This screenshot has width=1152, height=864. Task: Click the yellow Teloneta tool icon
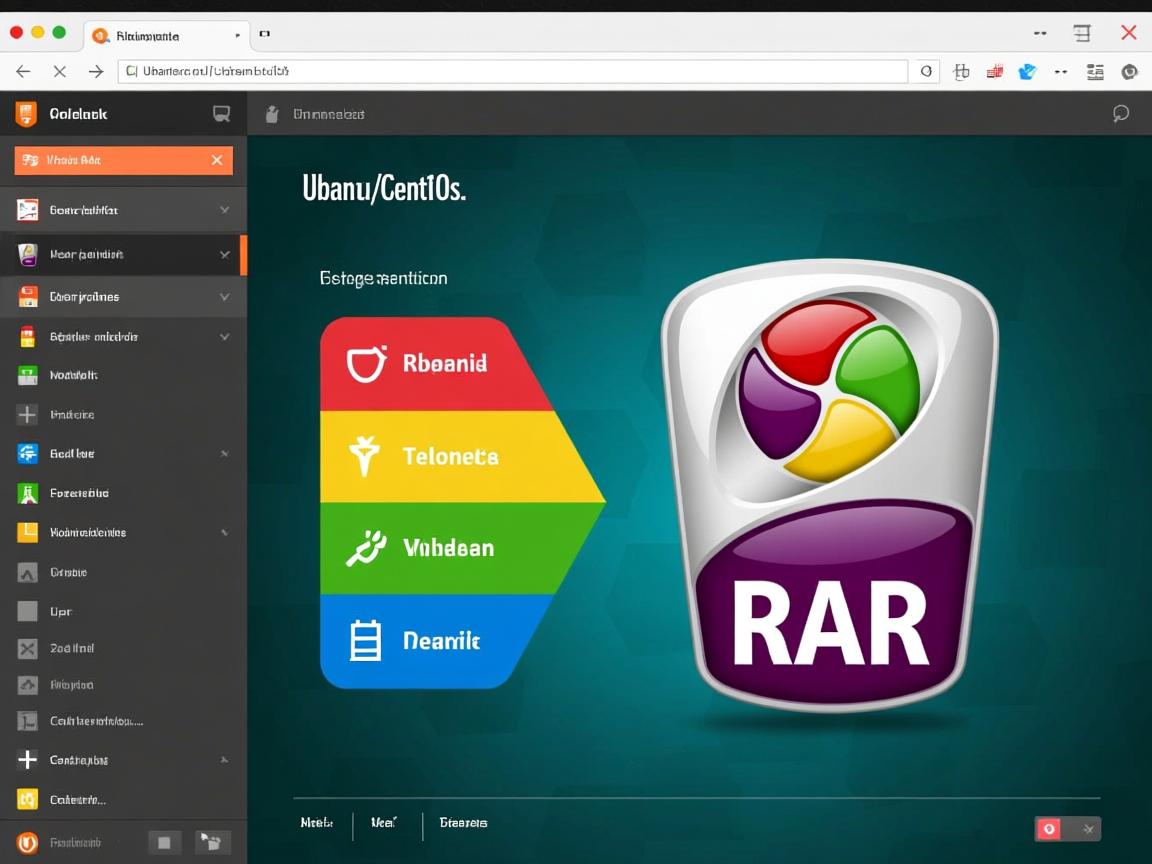click(366, 456)
